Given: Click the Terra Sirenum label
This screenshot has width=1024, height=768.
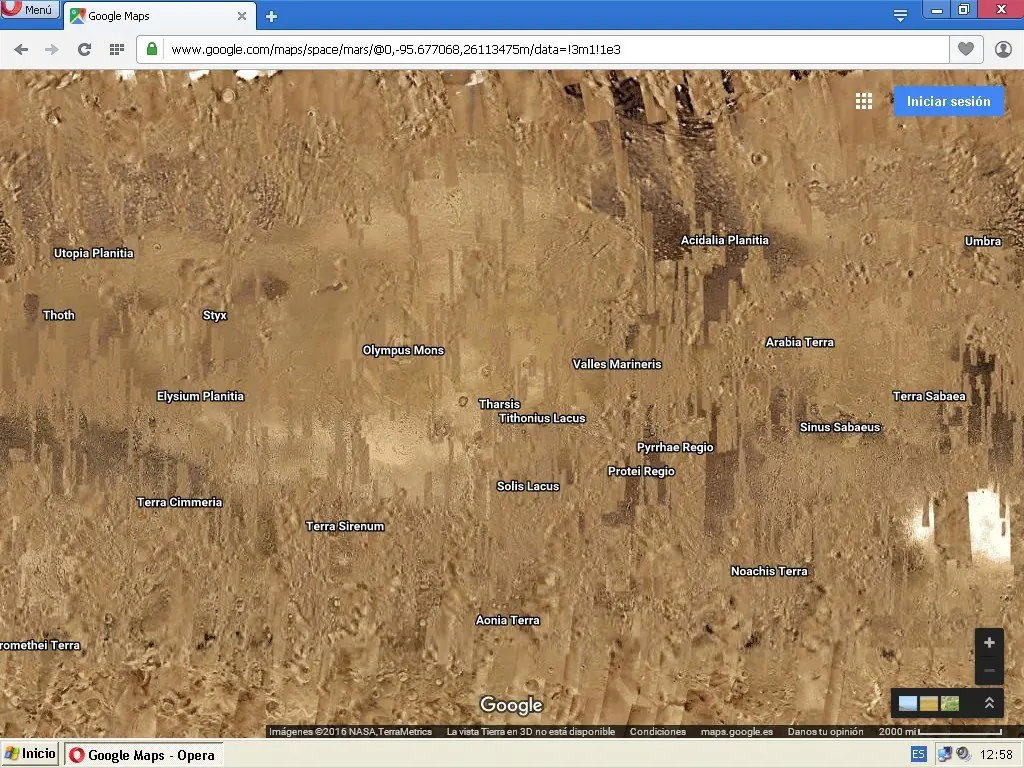Looking at the screenshot, I should (345, 526).
